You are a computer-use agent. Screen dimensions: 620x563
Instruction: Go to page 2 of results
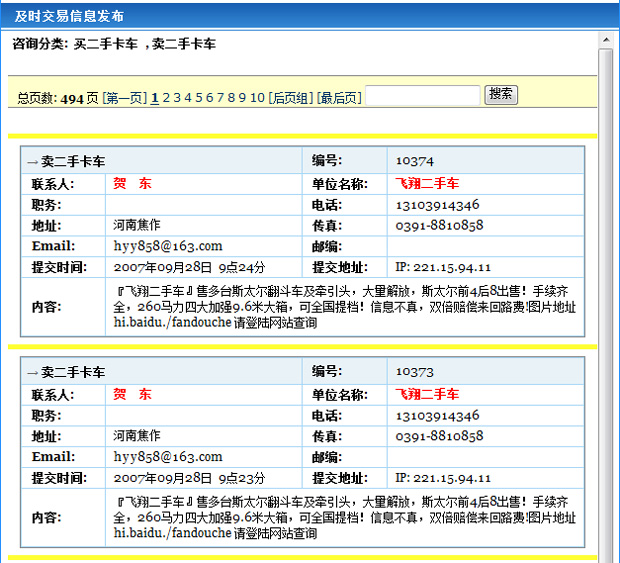[x=167, y=98]
